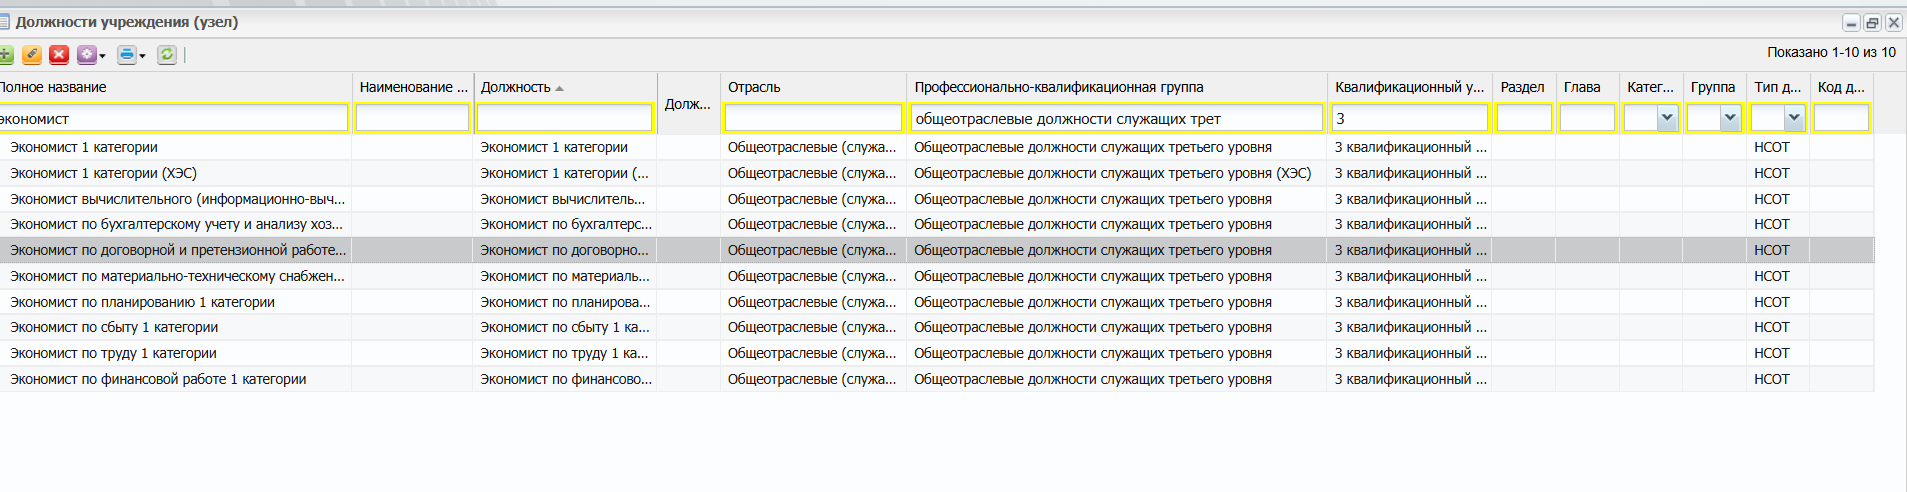Select full name 'Экономист по финансовой работе 1 категории'
Screen dimensions: 1907x492
coord(158,379)
